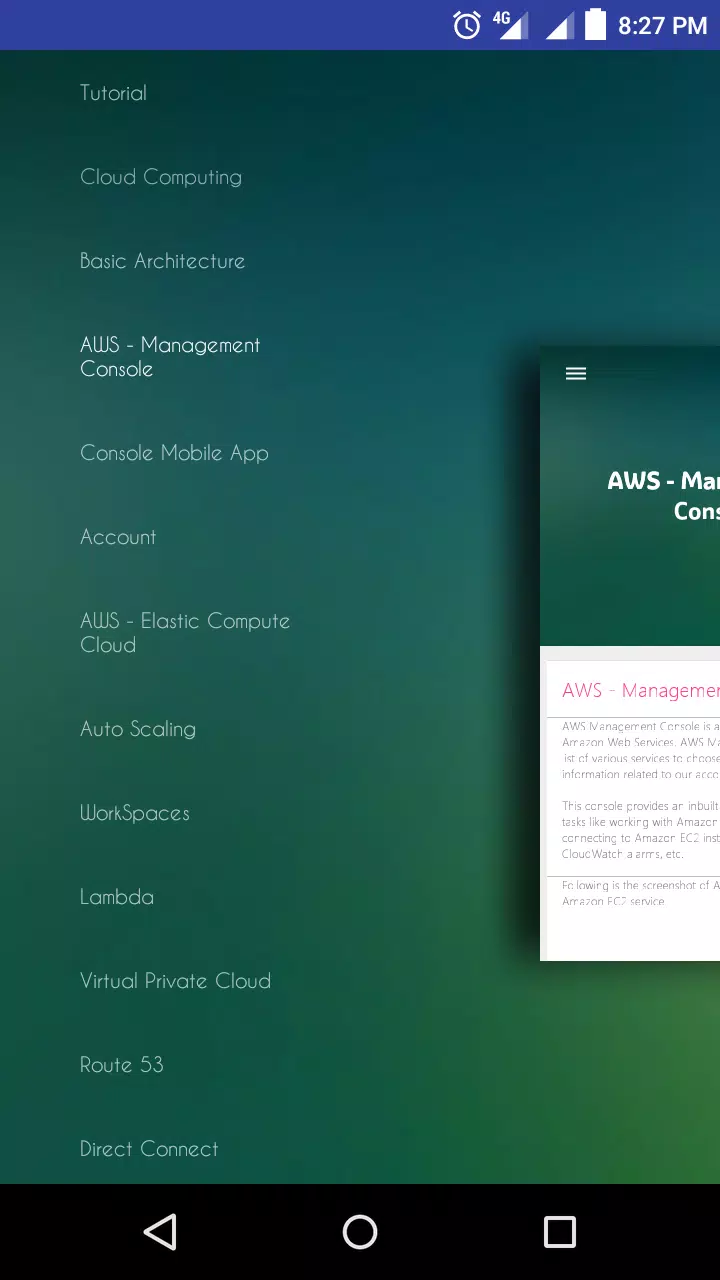Tap the hamburger menu icon in preview
The height and width of the screenshot is (1280, 720).
pos(576,374)
